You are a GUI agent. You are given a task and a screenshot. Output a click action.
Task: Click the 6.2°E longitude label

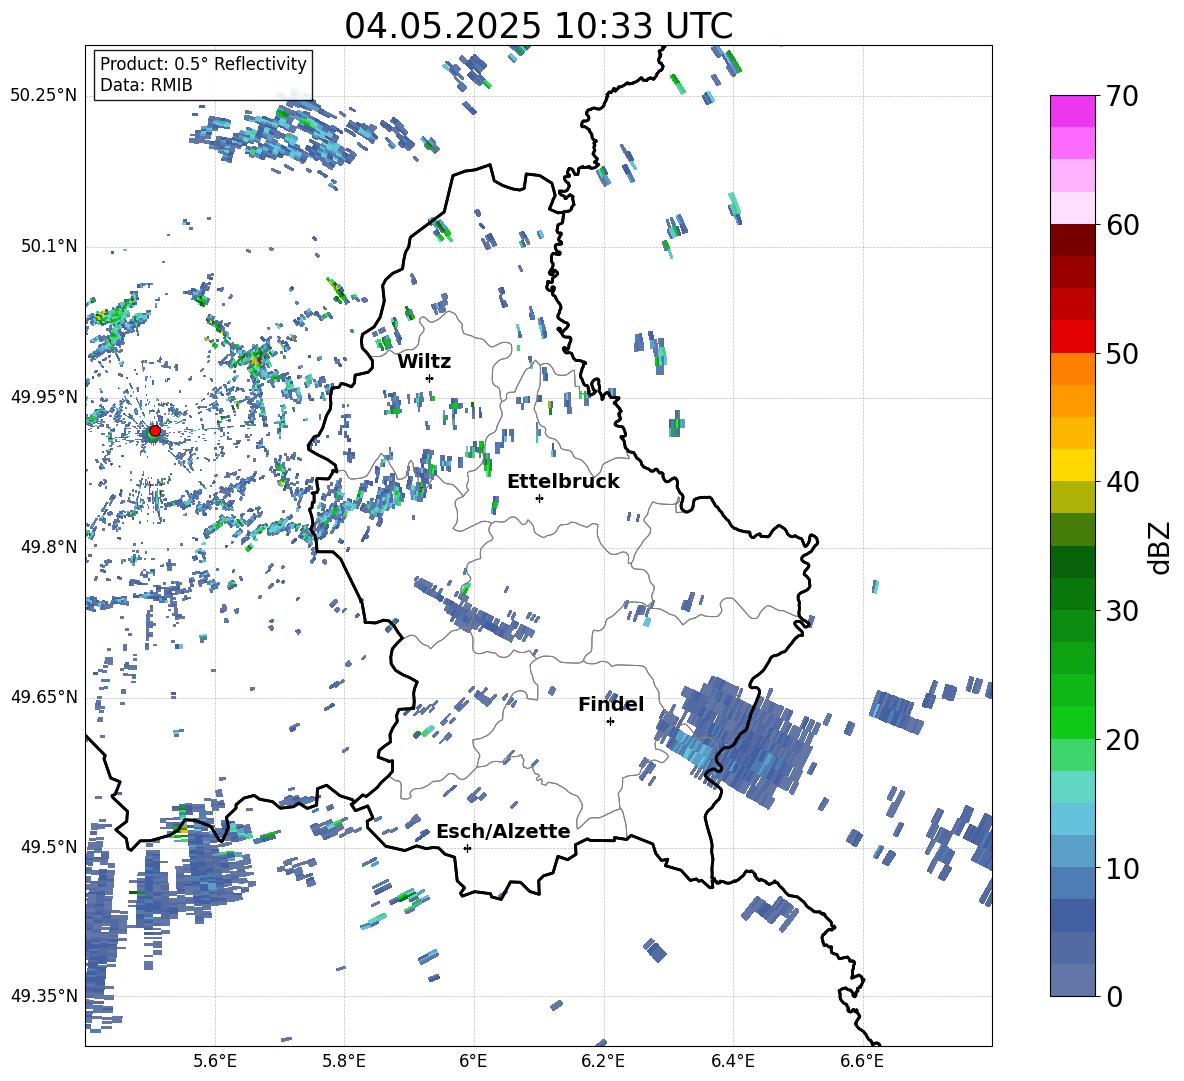603,1062
